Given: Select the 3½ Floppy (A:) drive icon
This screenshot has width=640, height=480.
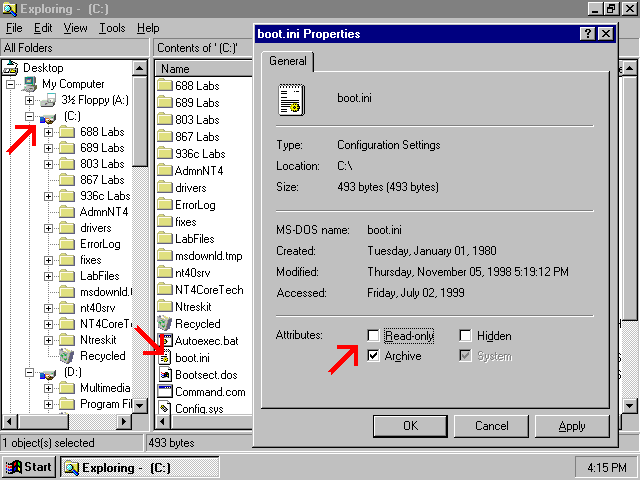Looking at the screenshot, I should tap(49, 100).
